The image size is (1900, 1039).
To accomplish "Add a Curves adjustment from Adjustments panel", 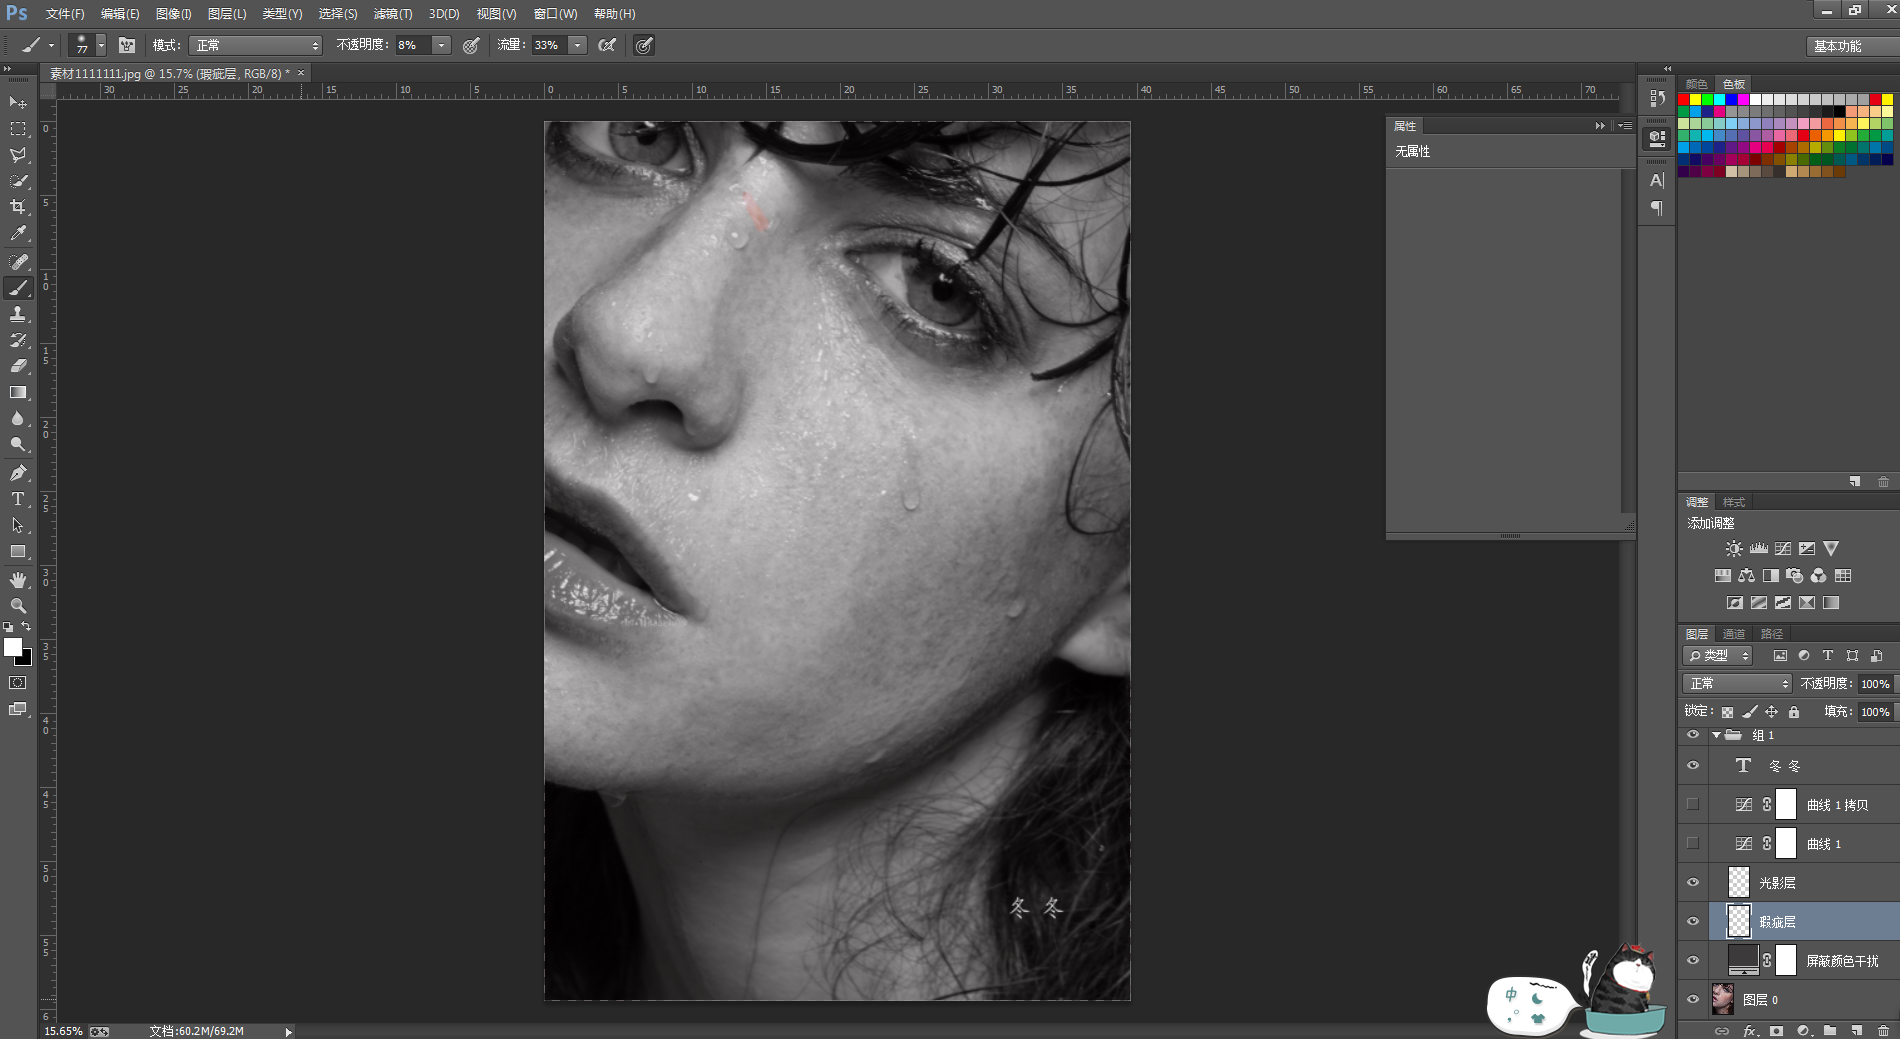I will point(1783,549).
